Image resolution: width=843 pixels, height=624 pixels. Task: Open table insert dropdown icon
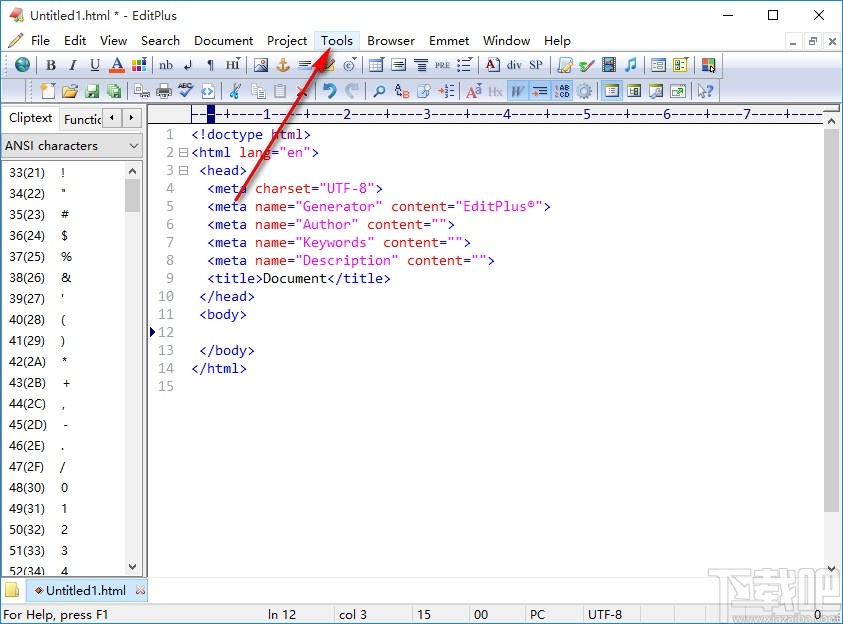[376, 65]
